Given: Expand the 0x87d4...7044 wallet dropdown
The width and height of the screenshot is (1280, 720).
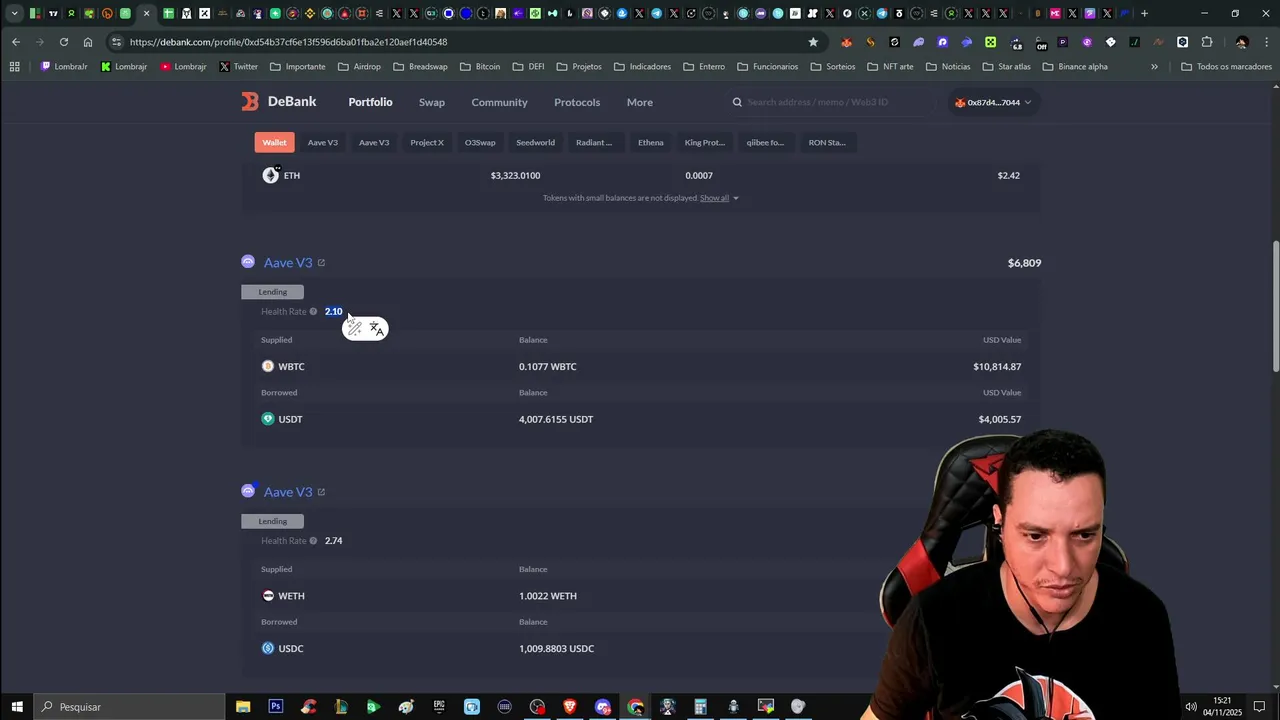Looking at the screenshot, I should pyautogui.click(x=993, y=102).
